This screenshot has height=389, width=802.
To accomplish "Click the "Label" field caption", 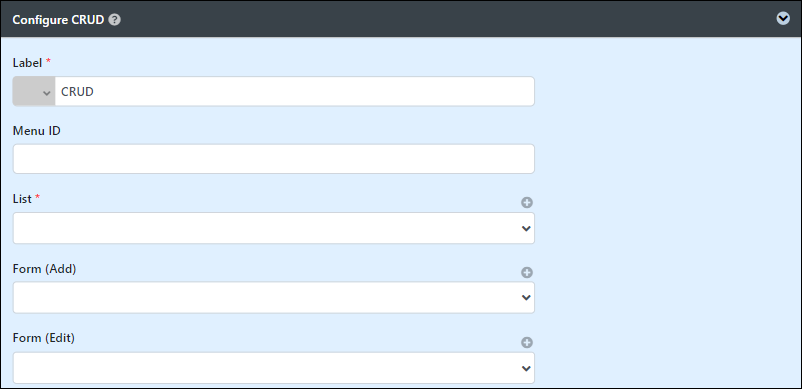I will [x=27, y=62].
